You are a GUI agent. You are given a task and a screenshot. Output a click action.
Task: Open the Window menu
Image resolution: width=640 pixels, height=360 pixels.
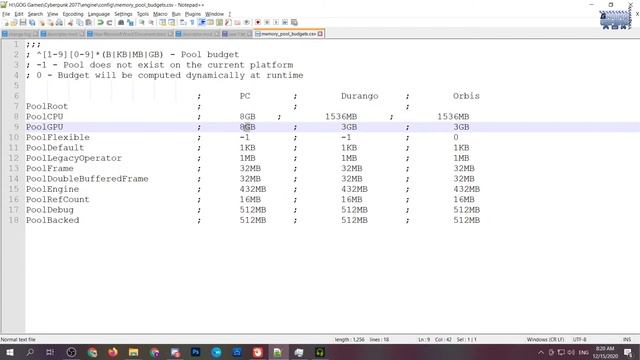pos(214,14)
